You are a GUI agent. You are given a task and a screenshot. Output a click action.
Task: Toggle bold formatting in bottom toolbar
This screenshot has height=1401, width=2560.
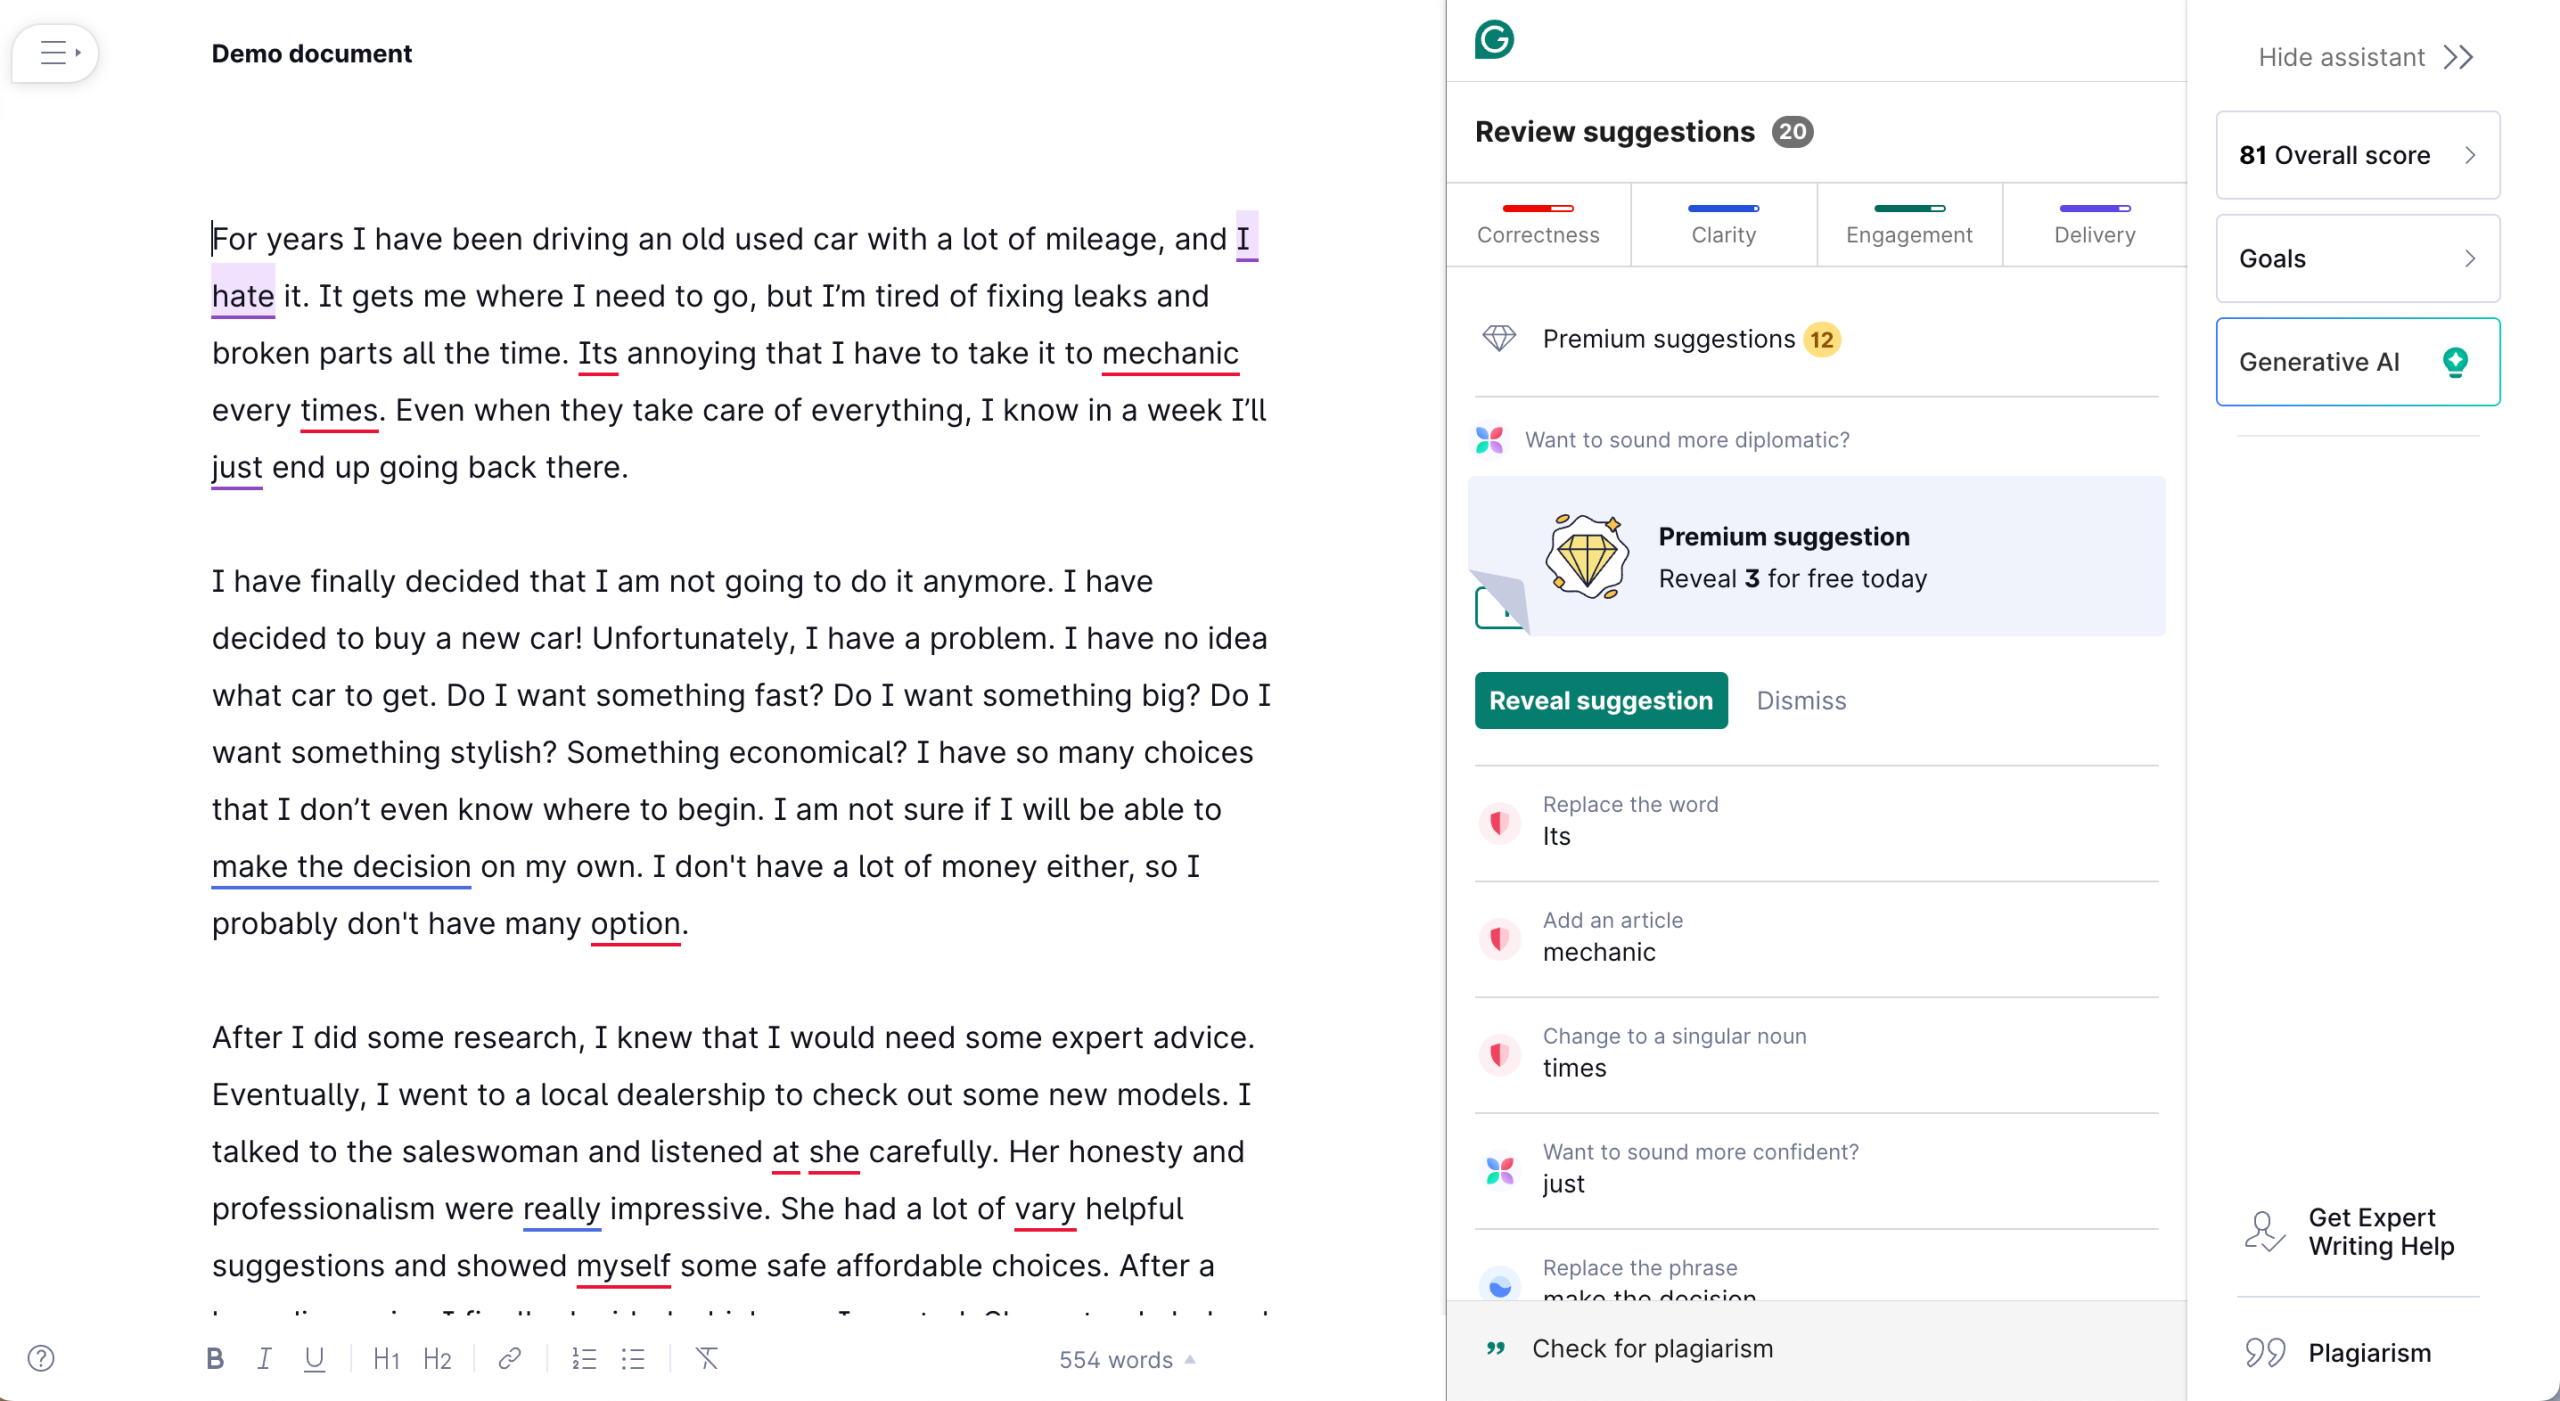tap(215, 1358)
